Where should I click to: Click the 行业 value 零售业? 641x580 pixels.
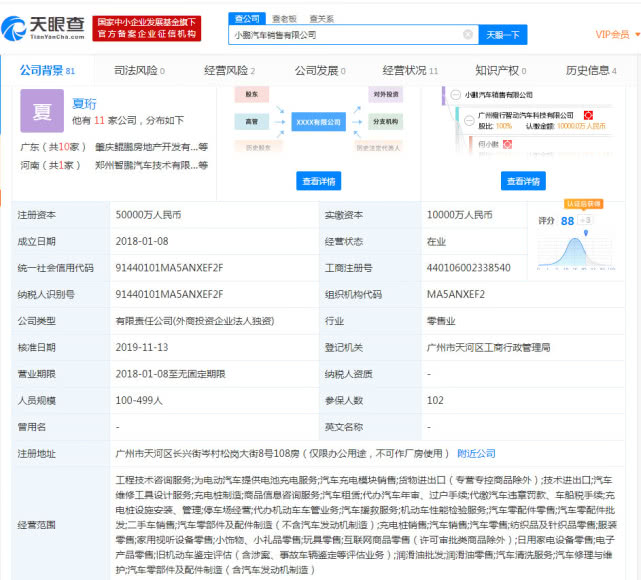[441, 321]
